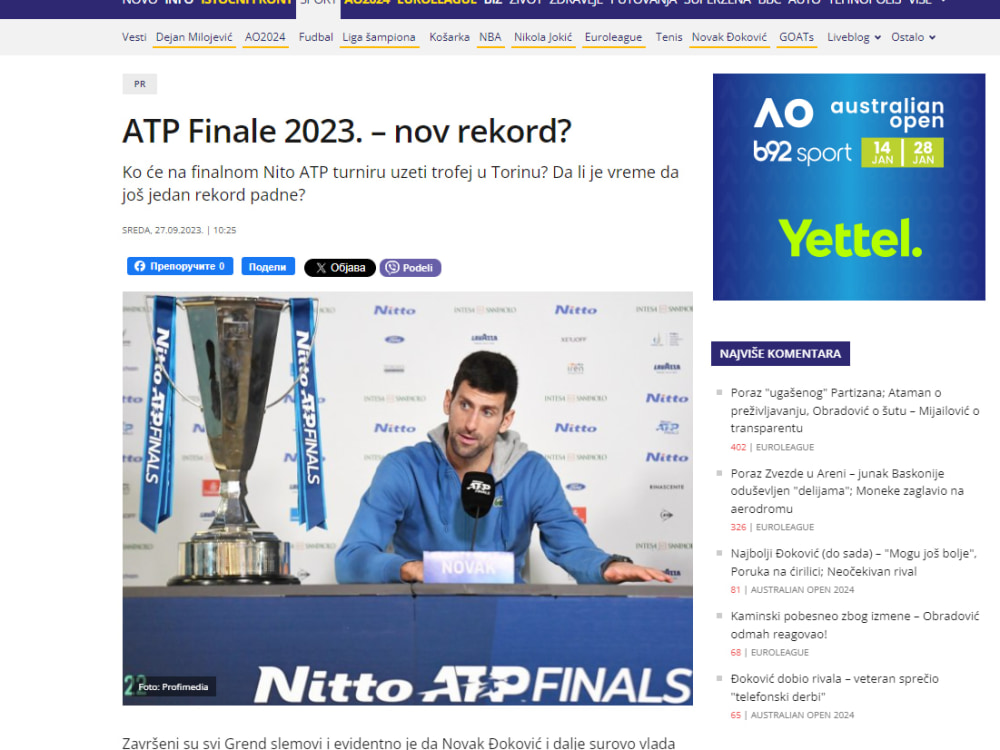Open the Djokovic ATP Finals article image
The width and height of the screenshot is (1000, 750).
408,498
